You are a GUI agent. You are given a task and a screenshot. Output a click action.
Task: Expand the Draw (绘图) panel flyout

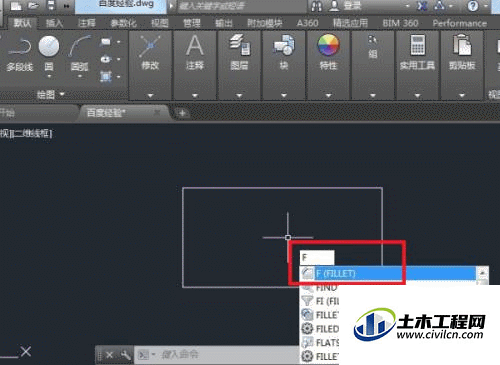pos(62,95)
